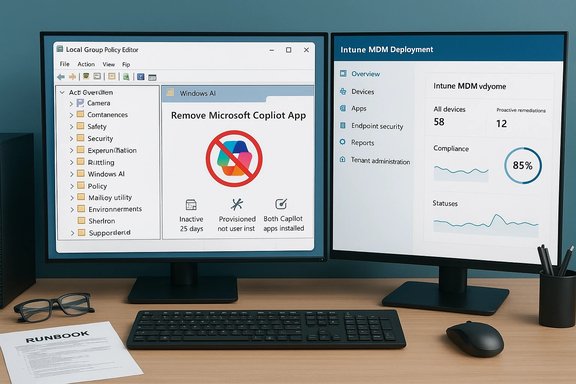Expand the Windows AI folder node
576x384 pixels.
[x=72, y=175]
